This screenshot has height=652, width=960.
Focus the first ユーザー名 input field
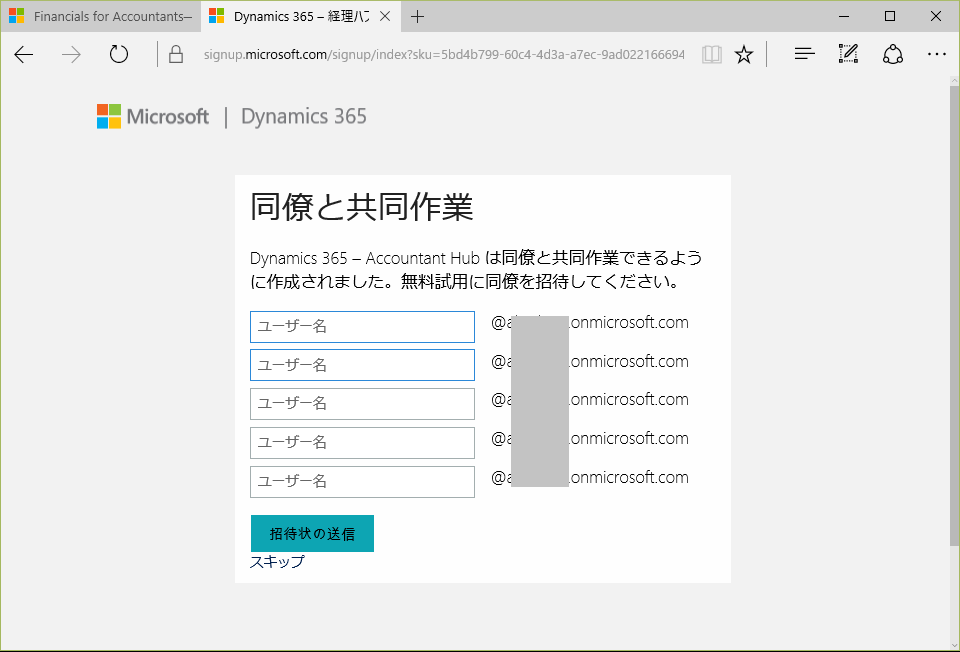click(x=362, y=327)
